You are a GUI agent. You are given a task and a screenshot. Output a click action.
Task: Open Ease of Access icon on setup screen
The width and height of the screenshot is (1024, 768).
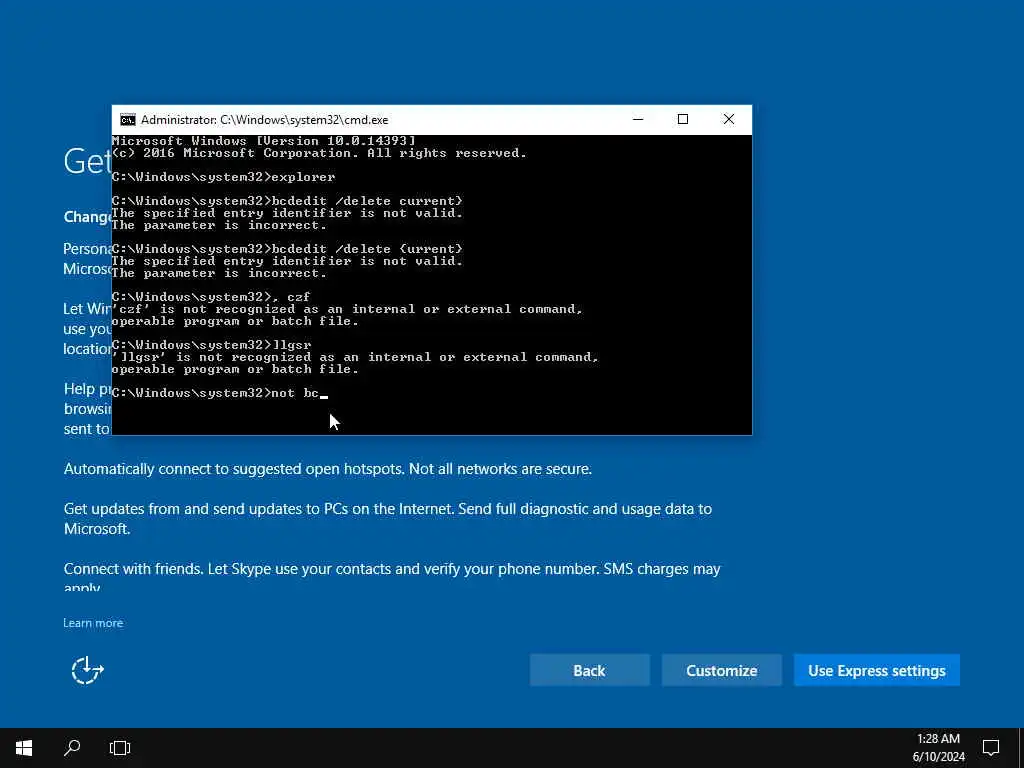point(88,671)
